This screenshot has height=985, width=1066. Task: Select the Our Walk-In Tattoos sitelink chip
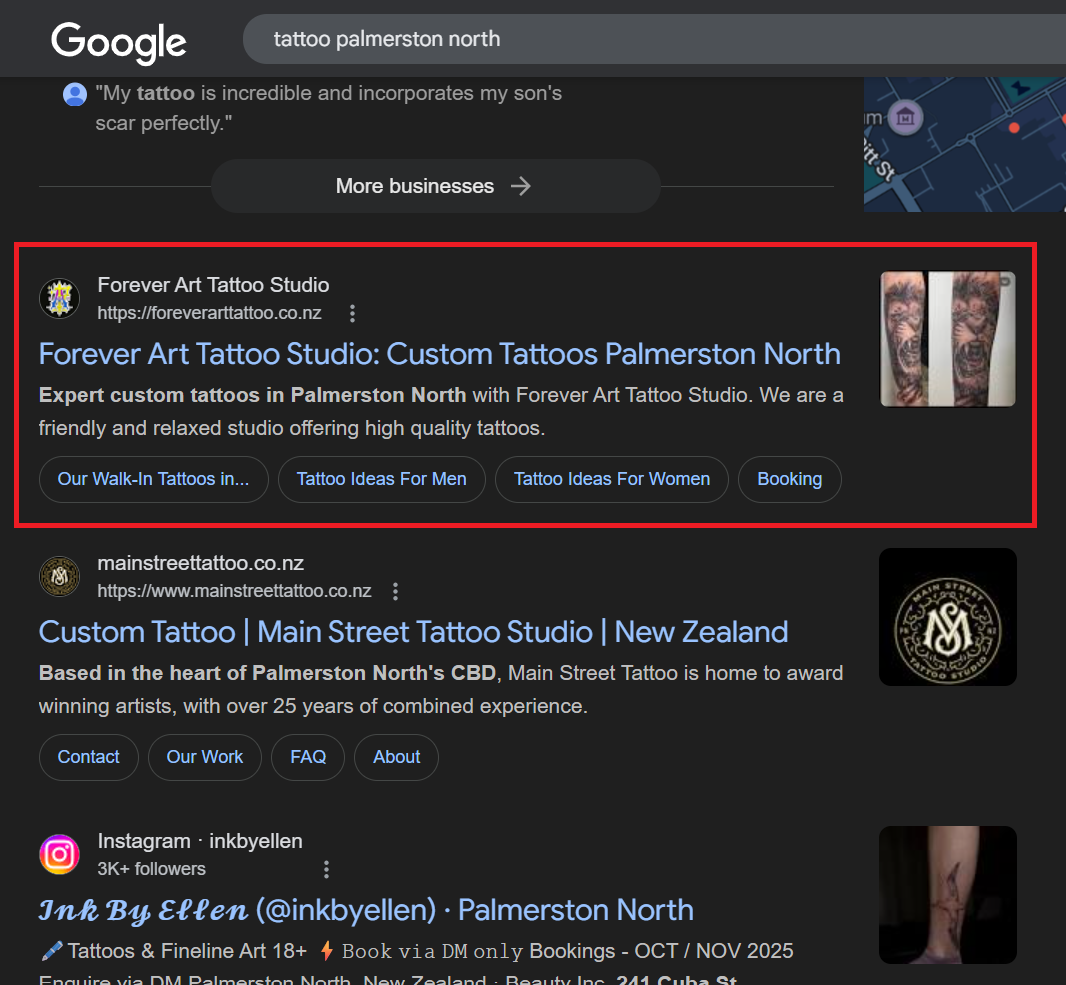(153, 479)
